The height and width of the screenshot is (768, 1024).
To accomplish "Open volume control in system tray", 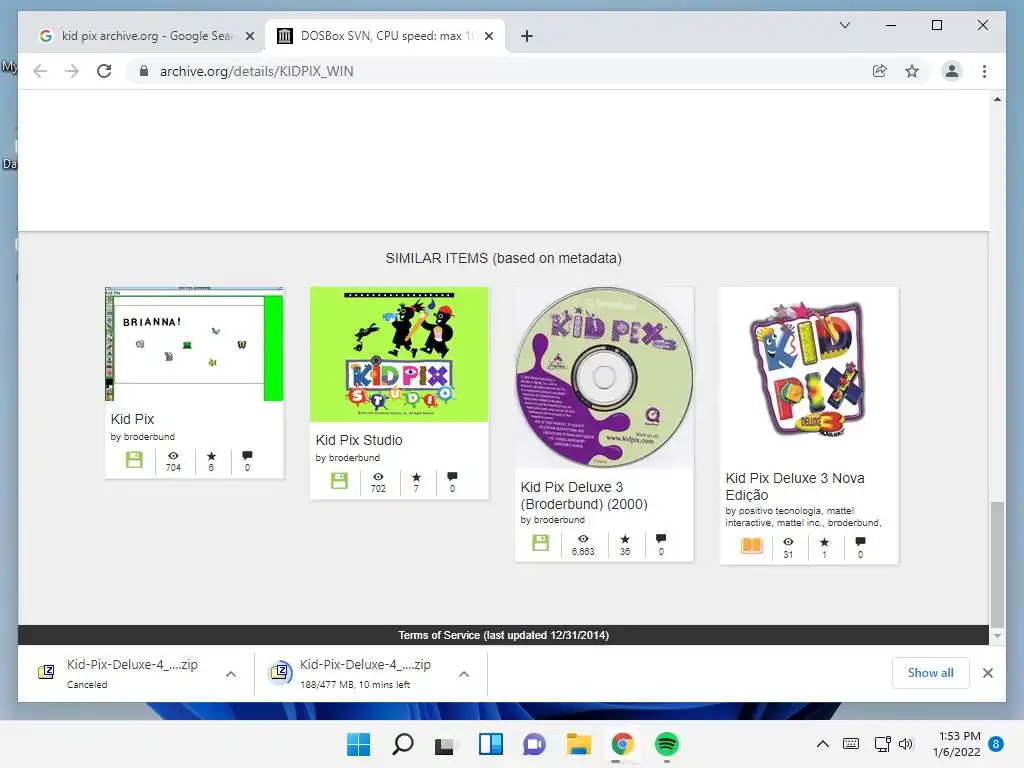I will click(x=906, y=744).
